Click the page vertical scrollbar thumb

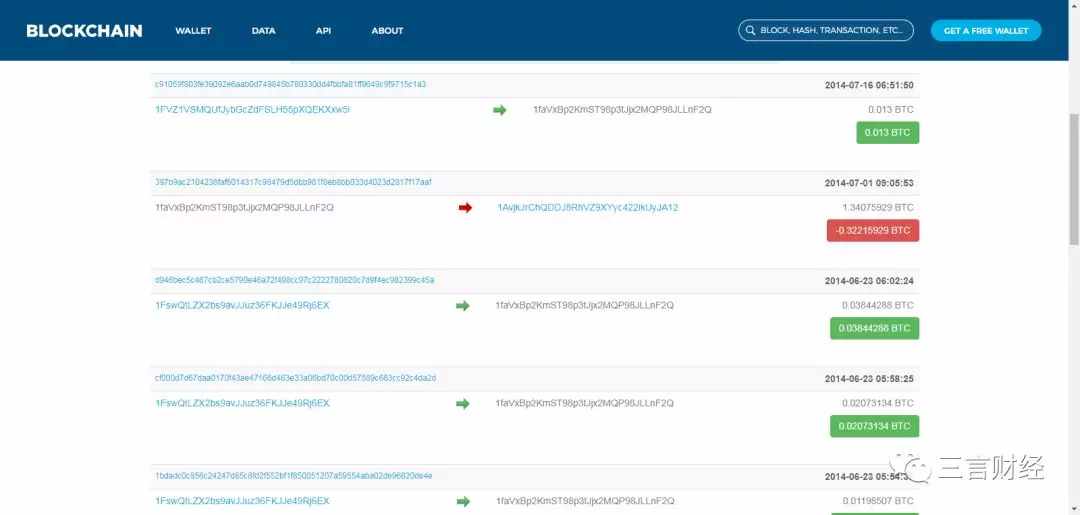pos(1074,179)
